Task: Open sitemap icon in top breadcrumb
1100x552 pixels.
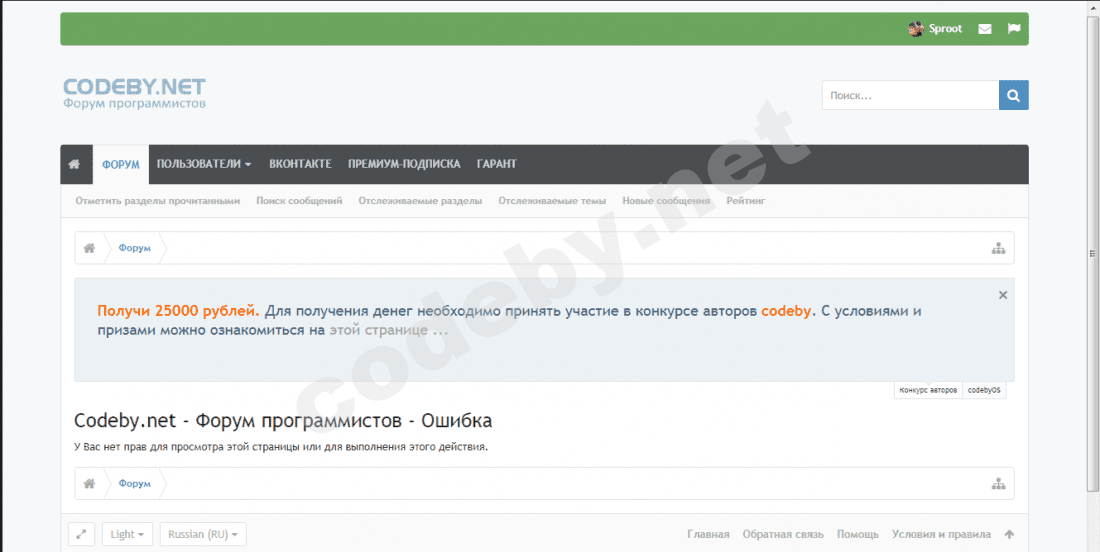Action: point(998,248)
